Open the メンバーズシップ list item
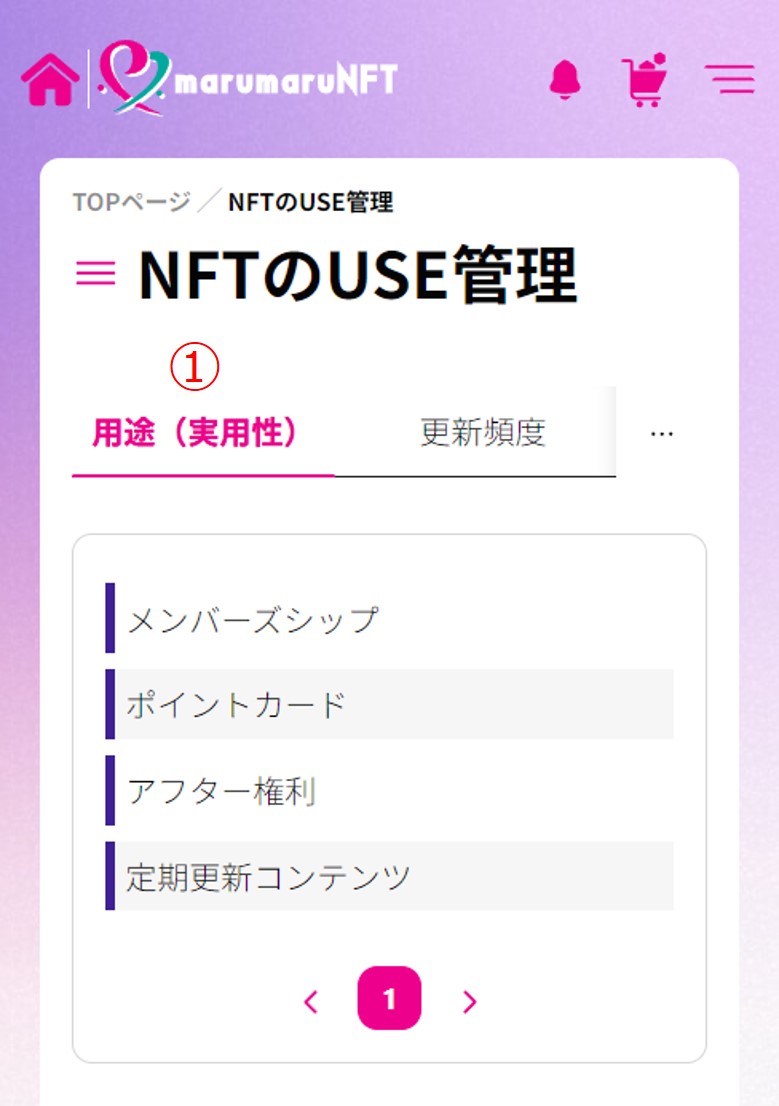This screenshot has height=1106, width=779. click(x=390, y=618)
